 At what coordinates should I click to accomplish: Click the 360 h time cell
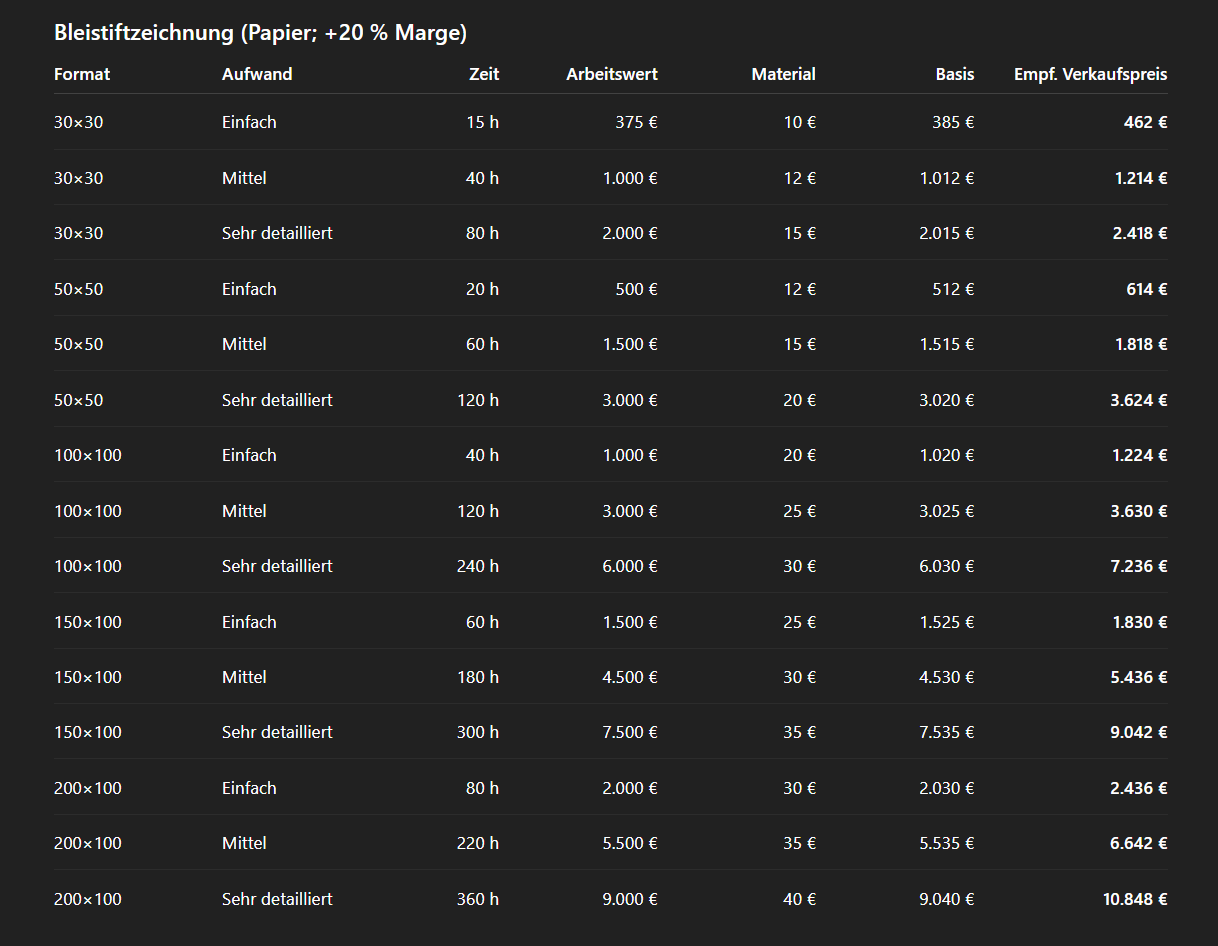[x=478, y=899]
